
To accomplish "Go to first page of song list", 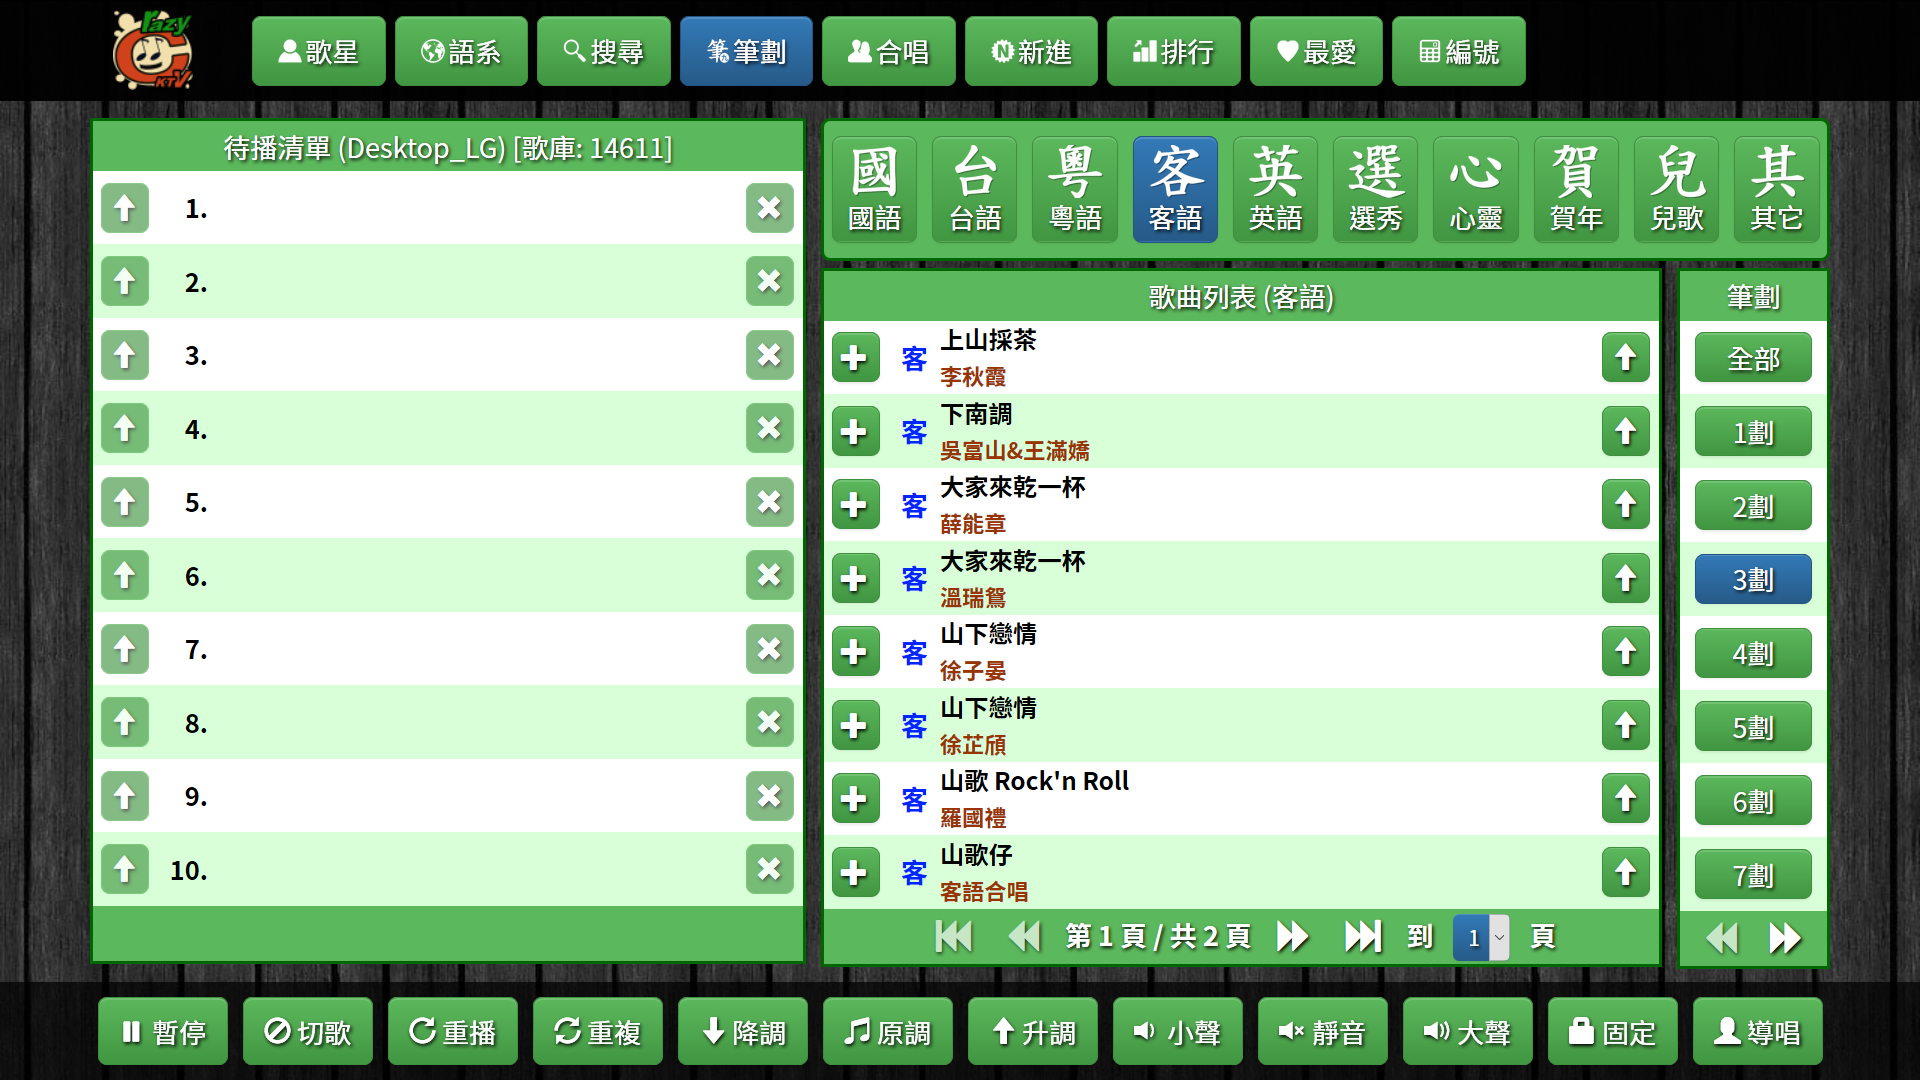I will coord(953,937).
